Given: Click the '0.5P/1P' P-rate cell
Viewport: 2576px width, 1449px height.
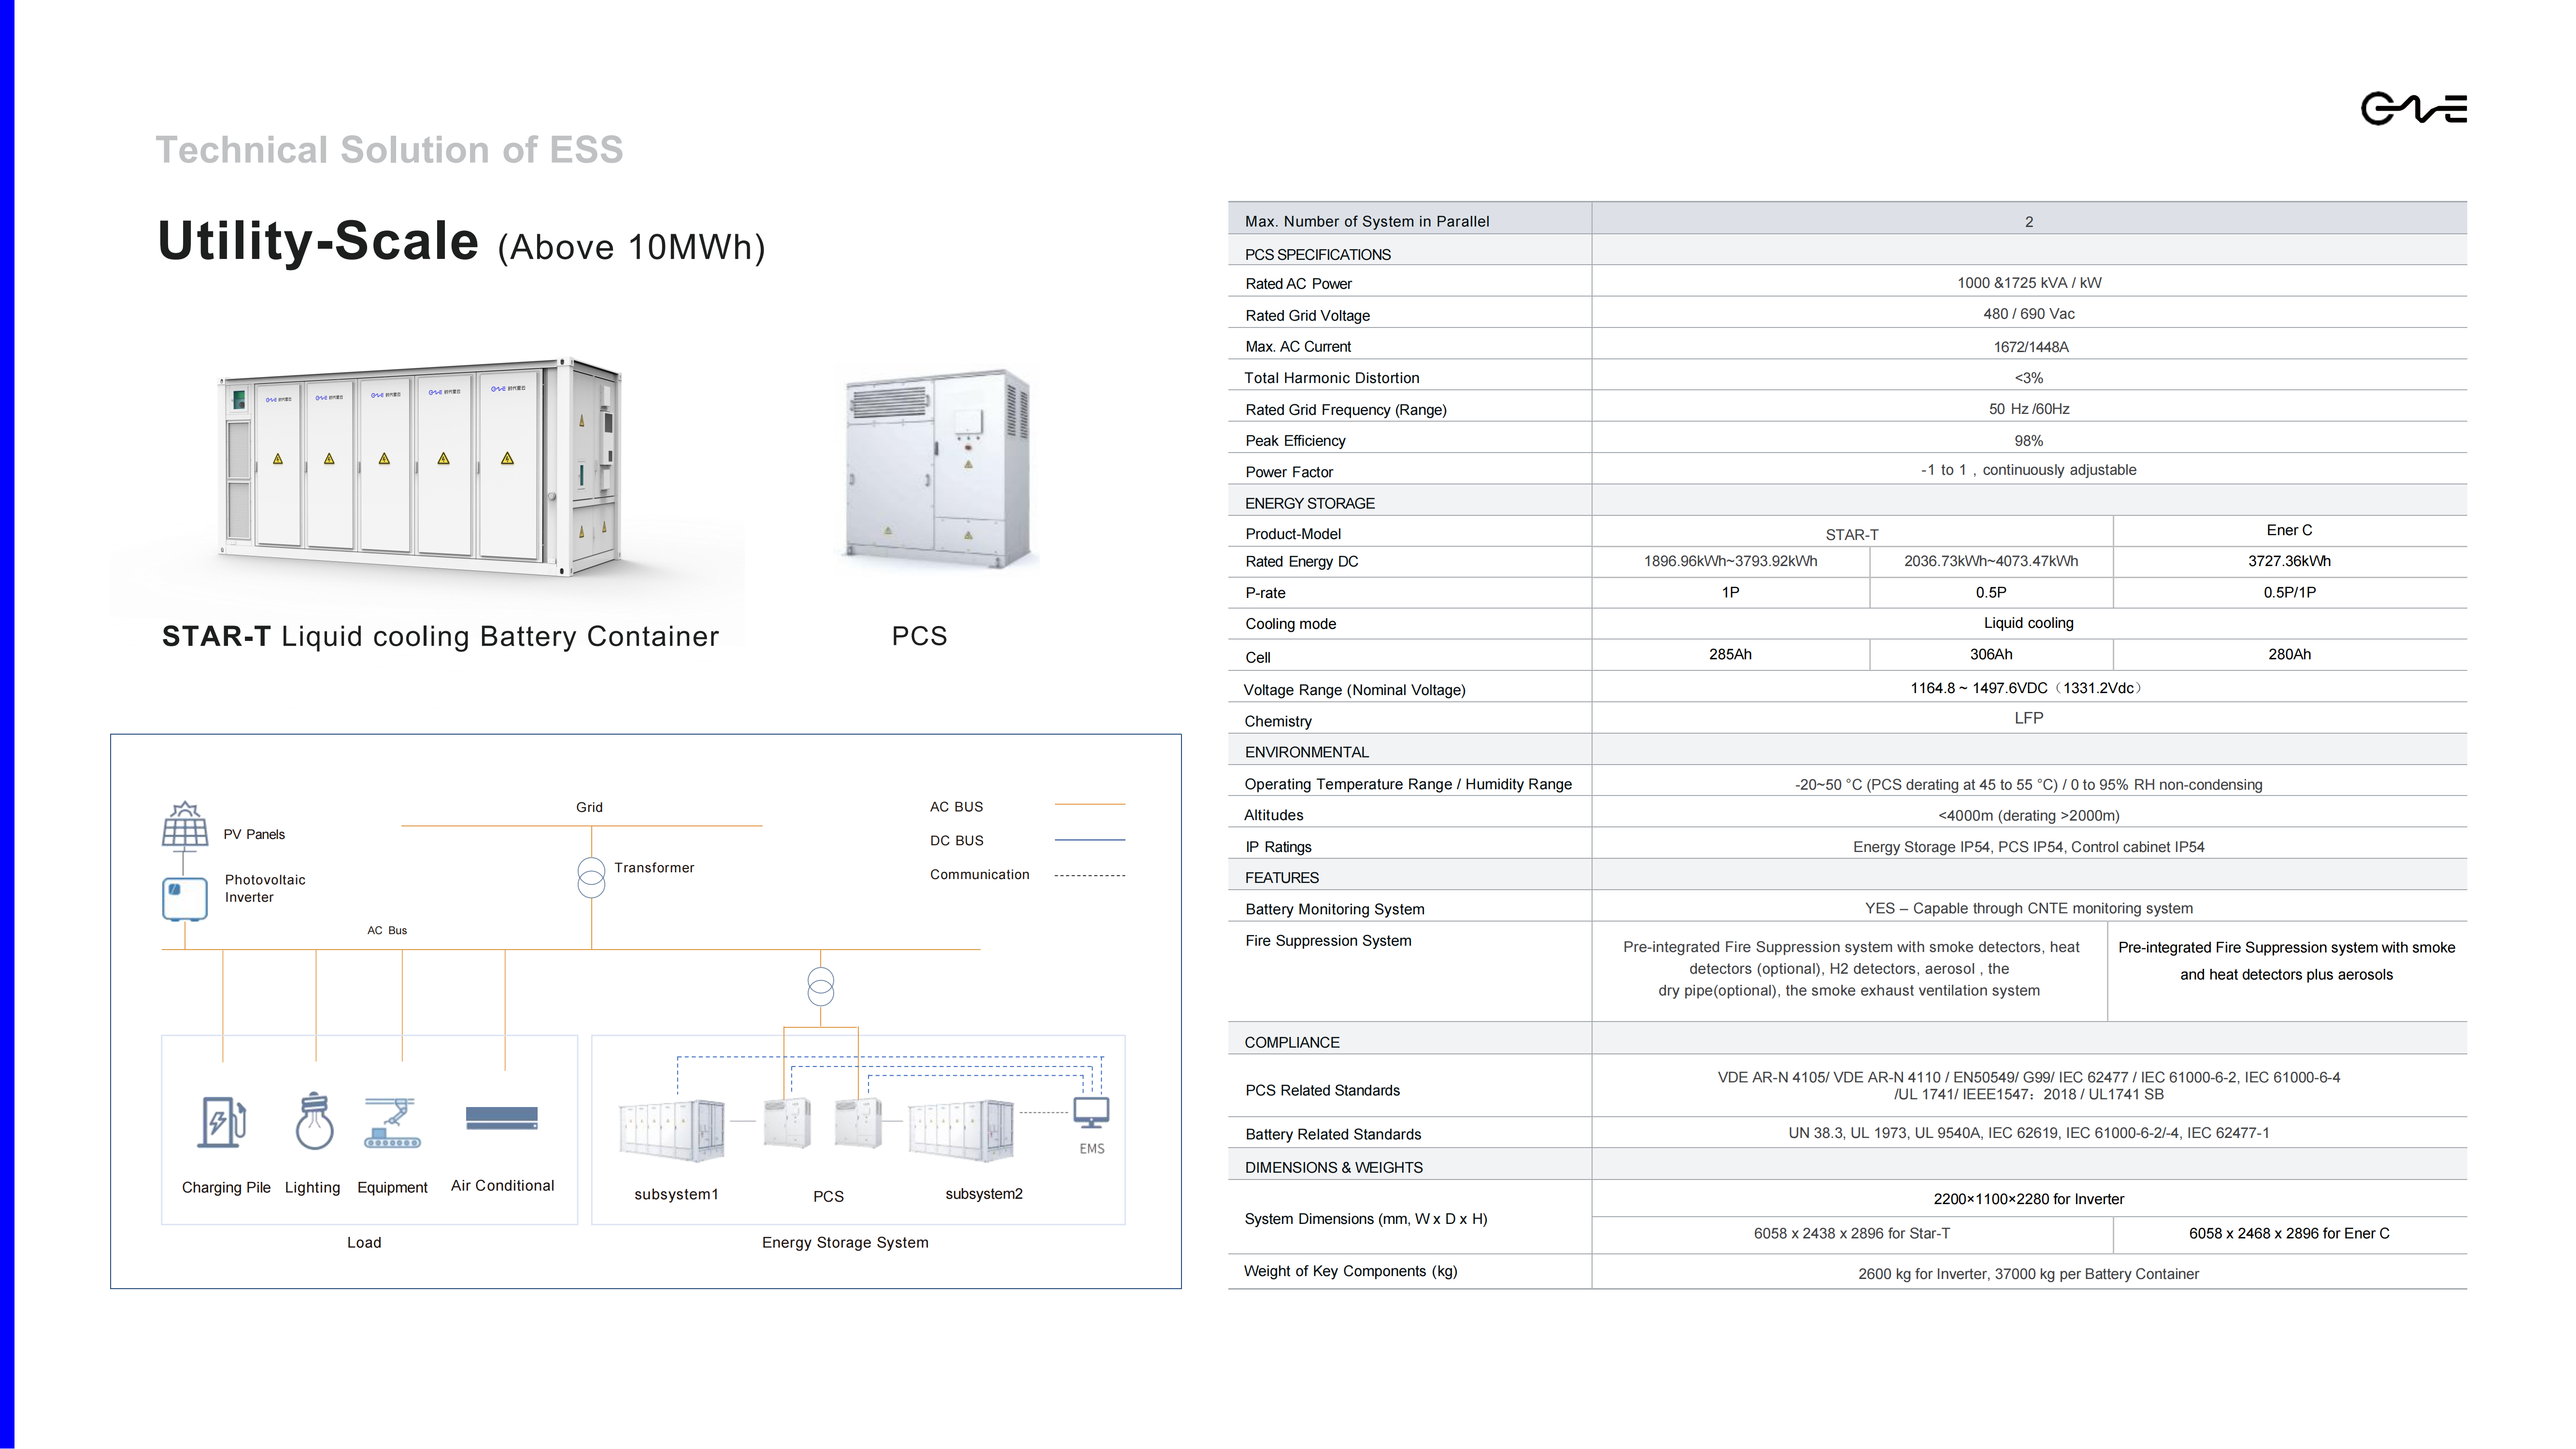Looking at the screenshot, I should pyautogui.click(x=2289, y=593).
